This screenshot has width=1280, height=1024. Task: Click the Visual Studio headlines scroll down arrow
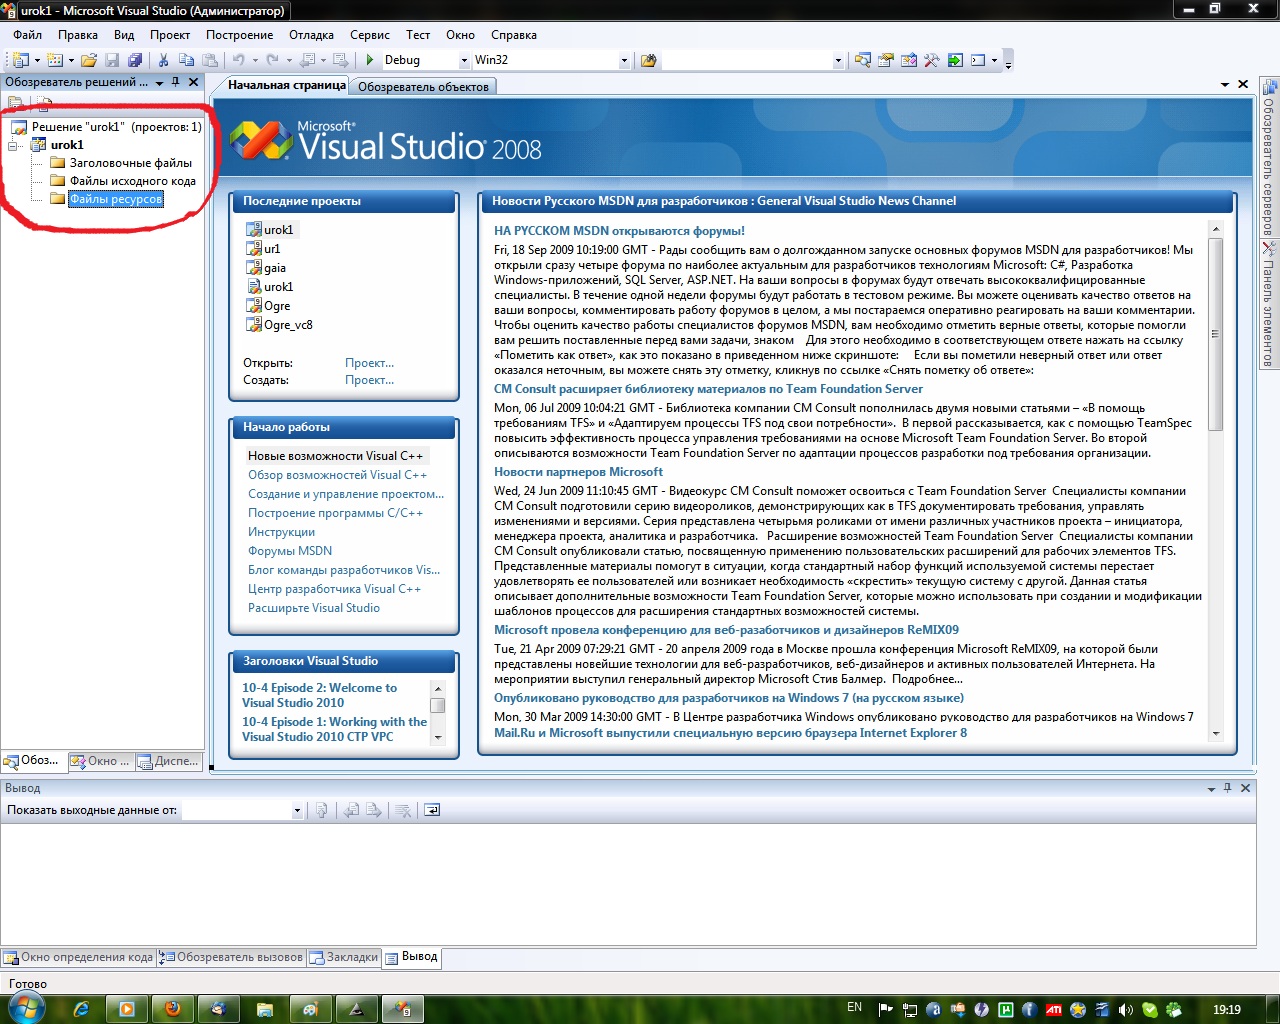pyautogui.click(x=437, y=737)
